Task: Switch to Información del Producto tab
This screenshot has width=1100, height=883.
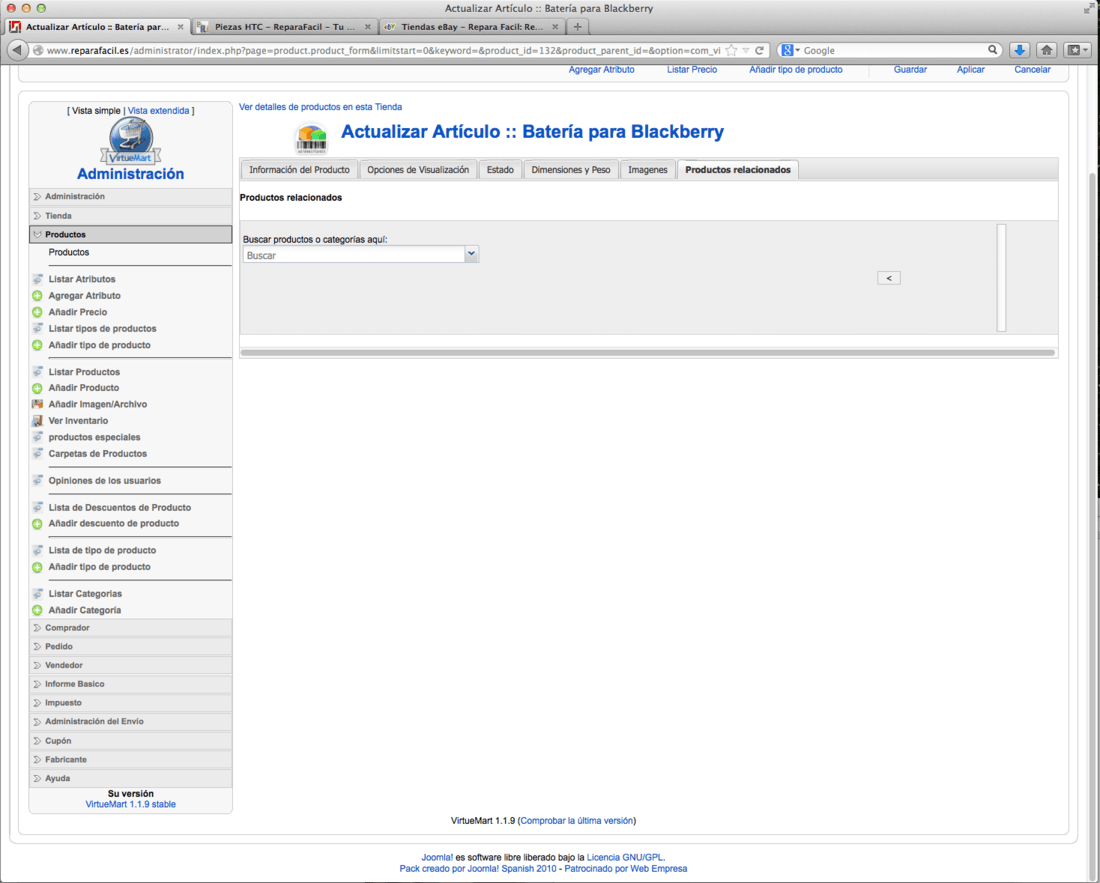Action: point(299,170)
